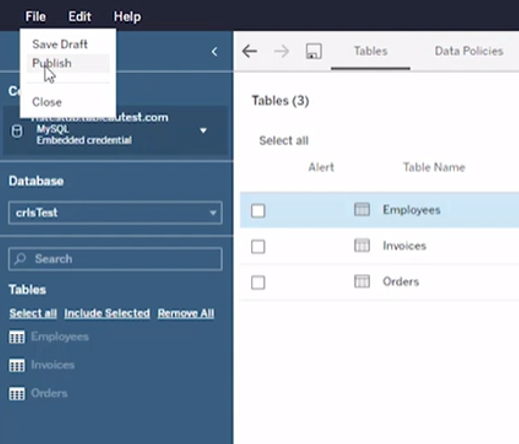Image resolution: width=519 pixels, height=444 pixels.
Task: Click the Employees table icon in sidebar
Action: 17,337
